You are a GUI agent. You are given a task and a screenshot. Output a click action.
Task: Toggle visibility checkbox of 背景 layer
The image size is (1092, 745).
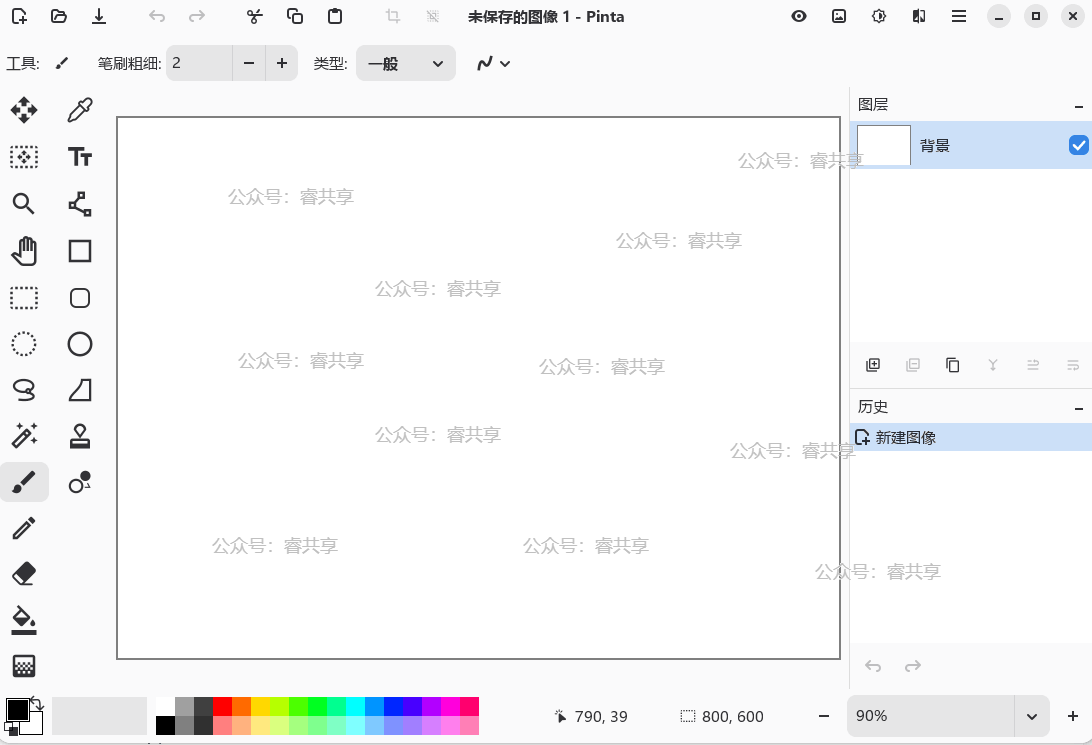click(1078, 146)
